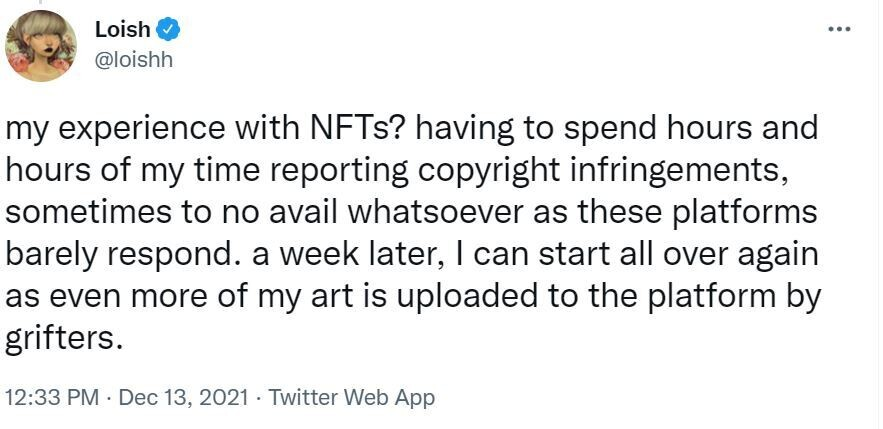Click the 12:33 PM timestamp

52,397
